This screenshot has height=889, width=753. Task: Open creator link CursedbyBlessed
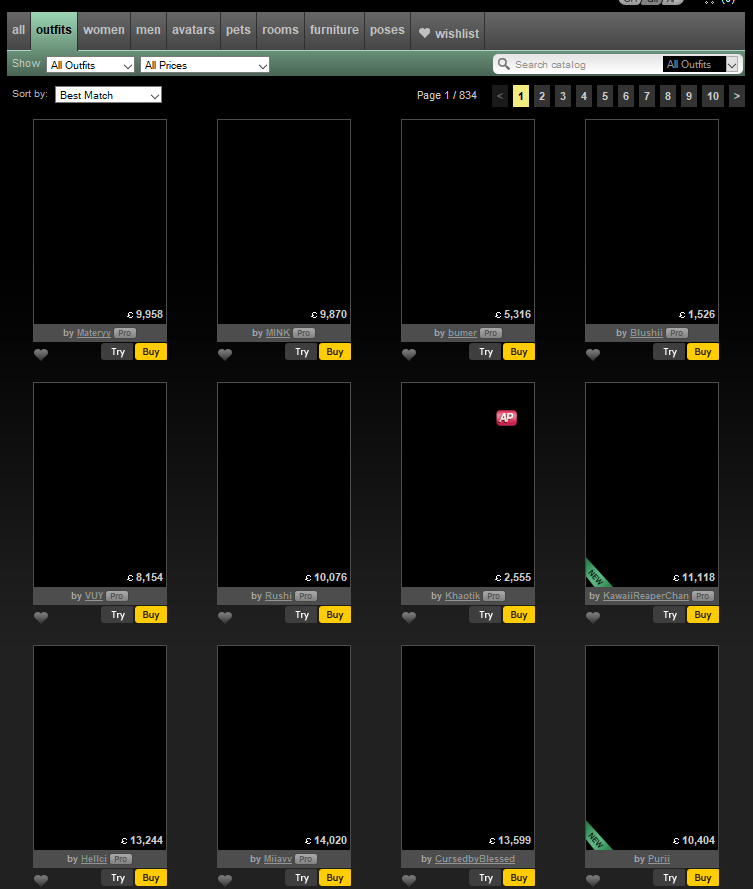click(475, 859)
